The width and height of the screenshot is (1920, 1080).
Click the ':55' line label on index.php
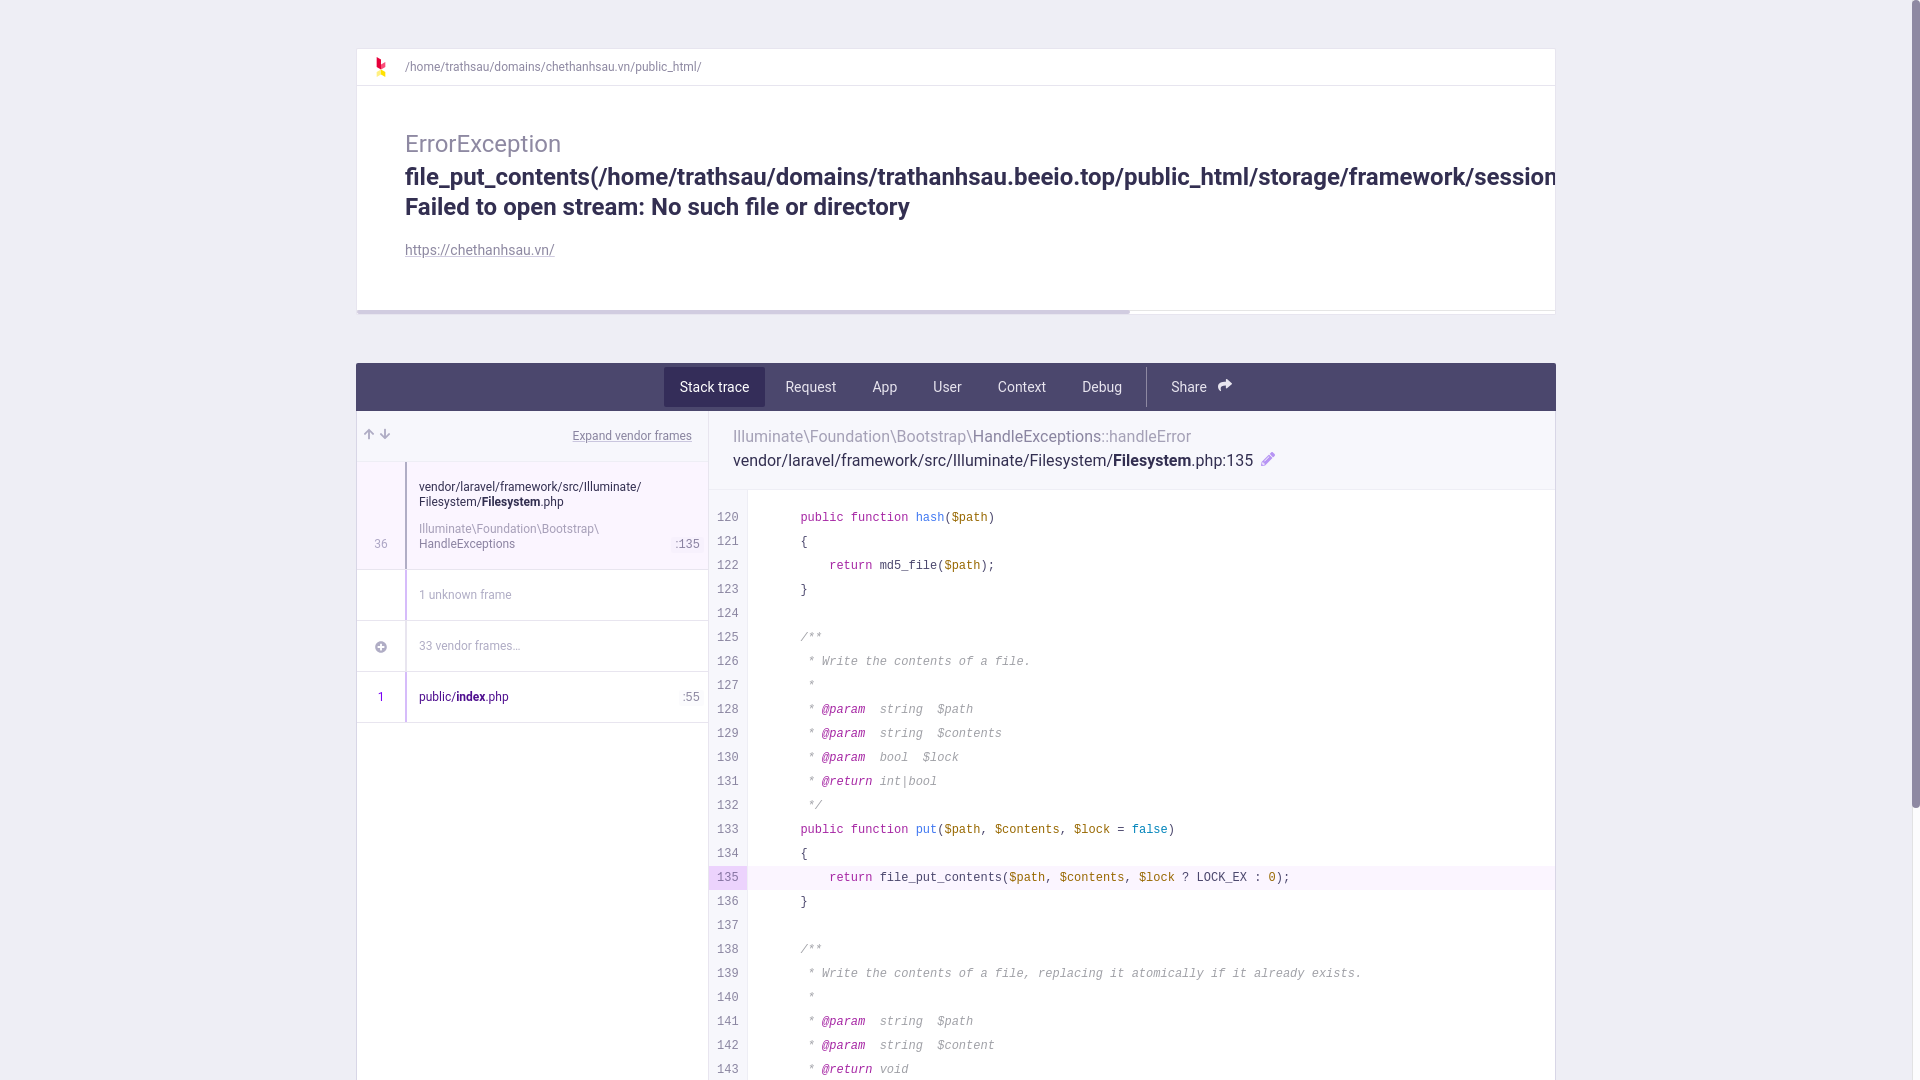[691, 697]
